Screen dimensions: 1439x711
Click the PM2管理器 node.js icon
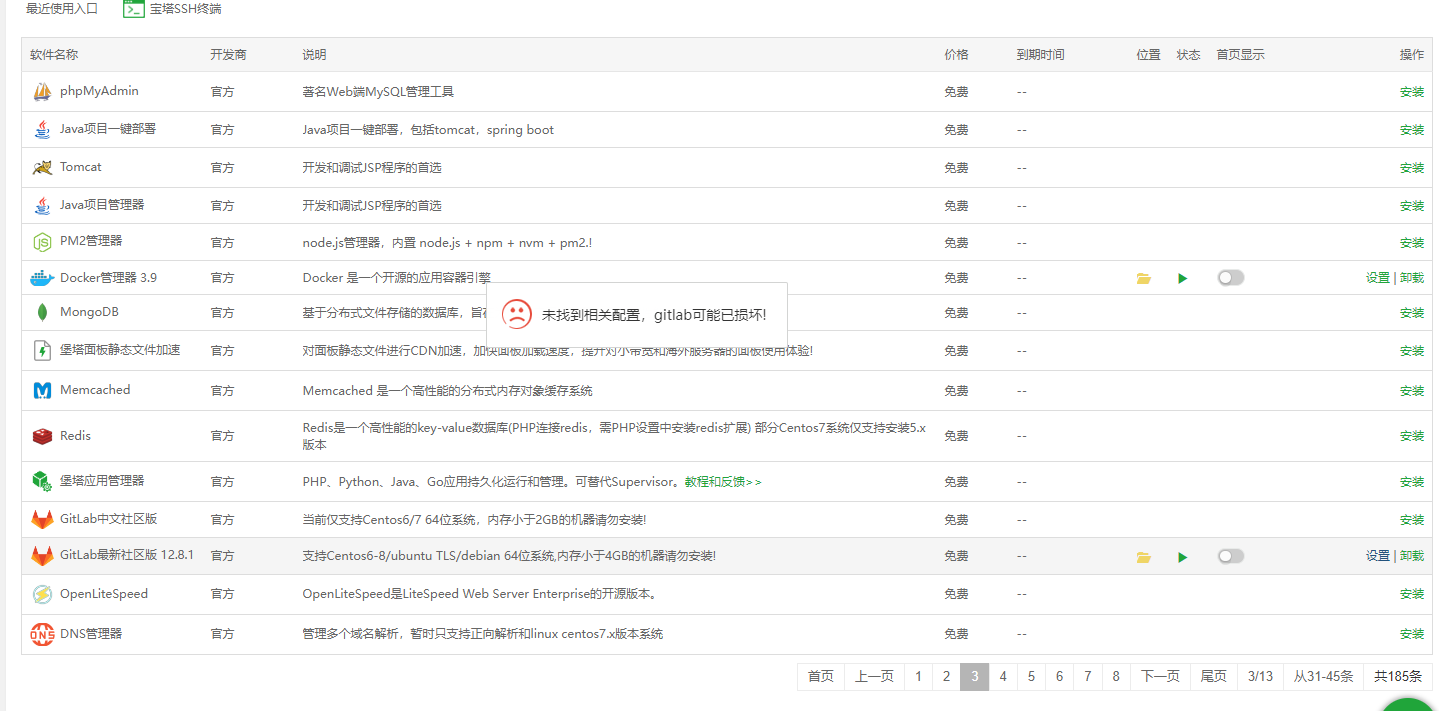42,242
